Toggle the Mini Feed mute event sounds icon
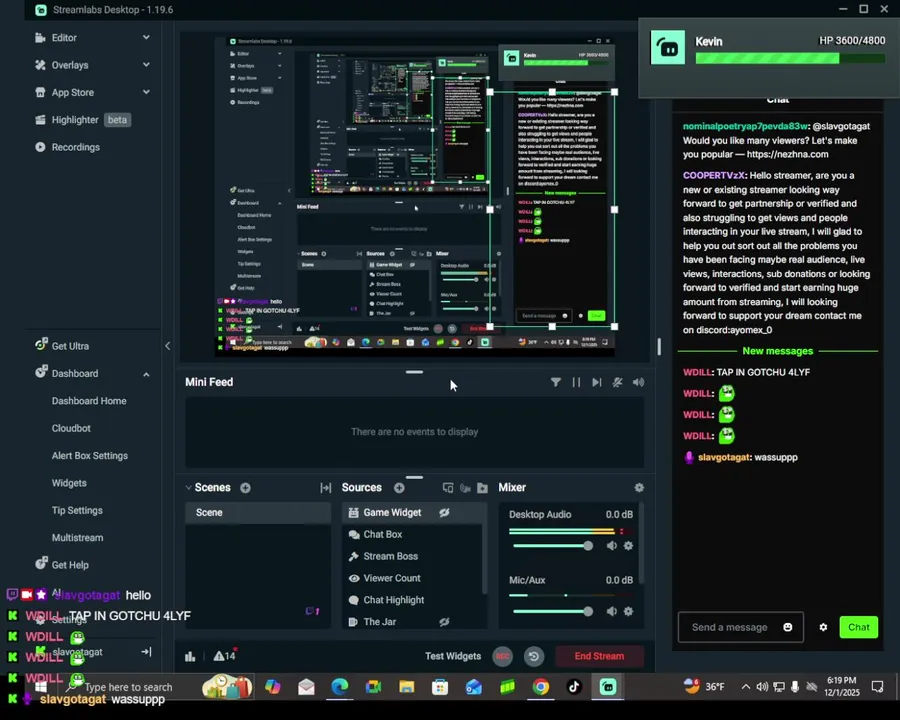This screenshot has height=720, width=900. pos(618,382)
